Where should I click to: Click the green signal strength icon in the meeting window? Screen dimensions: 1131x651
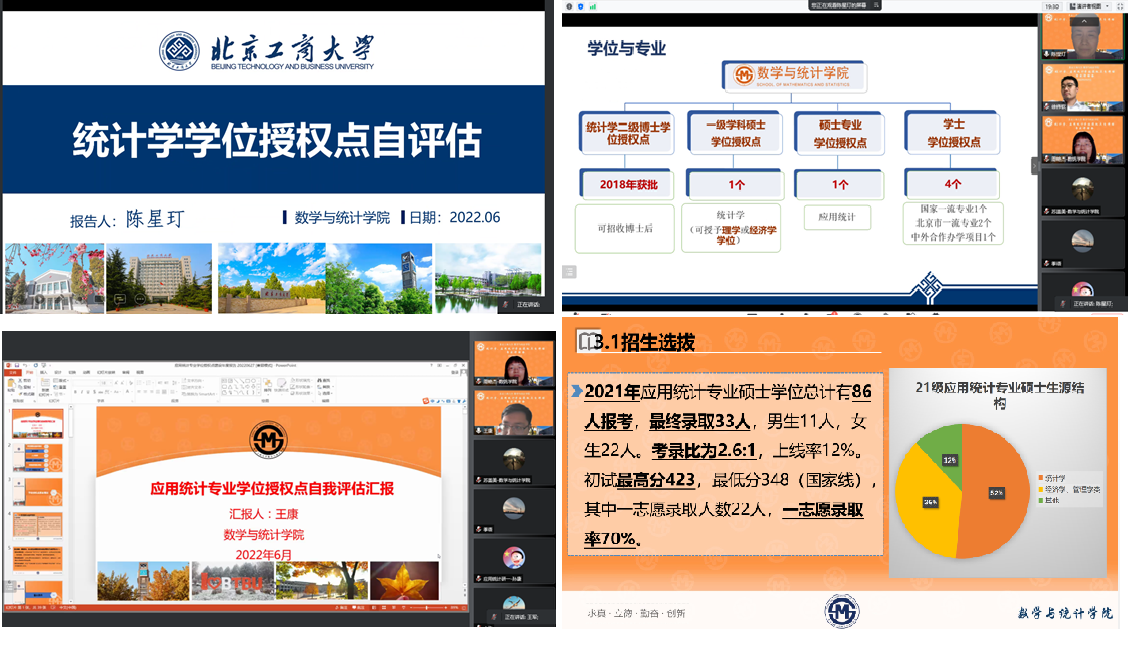click(x=593, y=6)
